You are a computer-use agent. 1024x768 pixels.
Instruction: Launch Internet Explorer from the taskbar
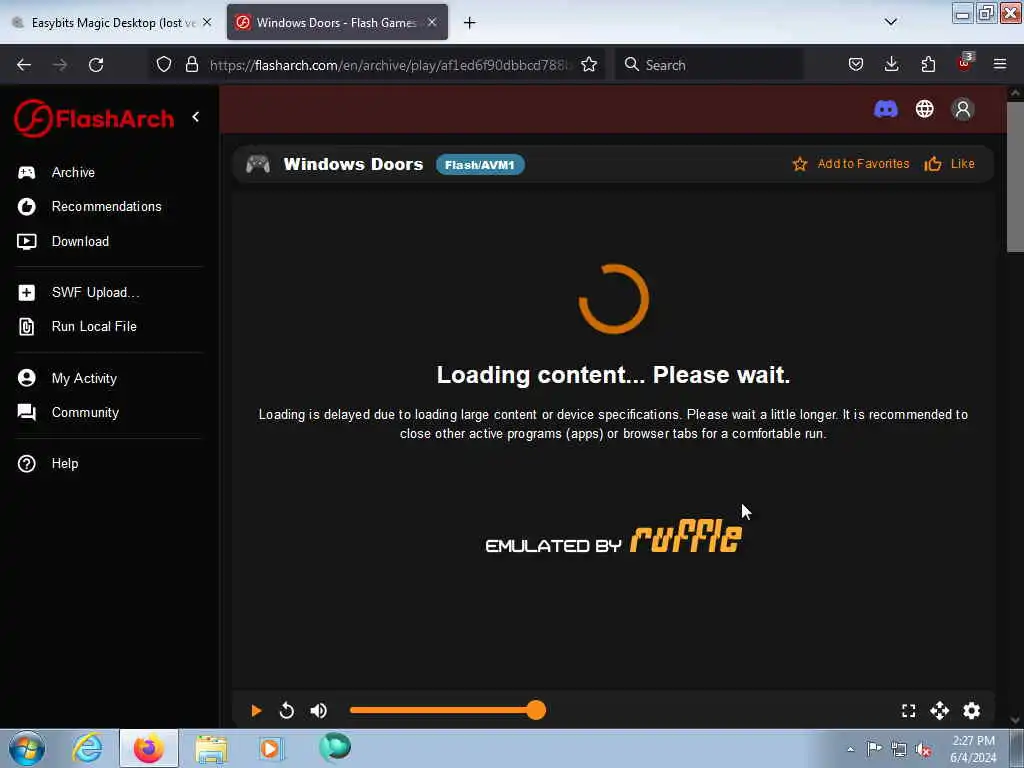tap(88, 748)
